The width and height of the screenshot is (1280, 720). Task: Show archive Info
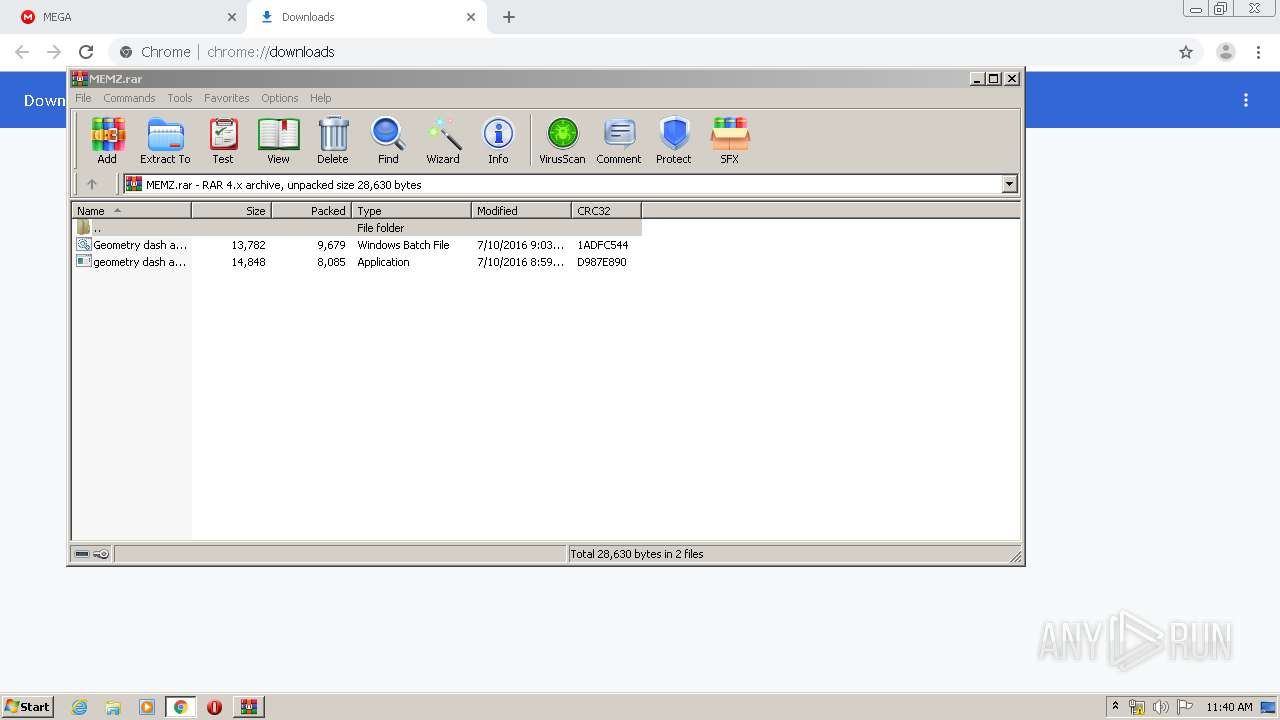(x=498, y=140)
